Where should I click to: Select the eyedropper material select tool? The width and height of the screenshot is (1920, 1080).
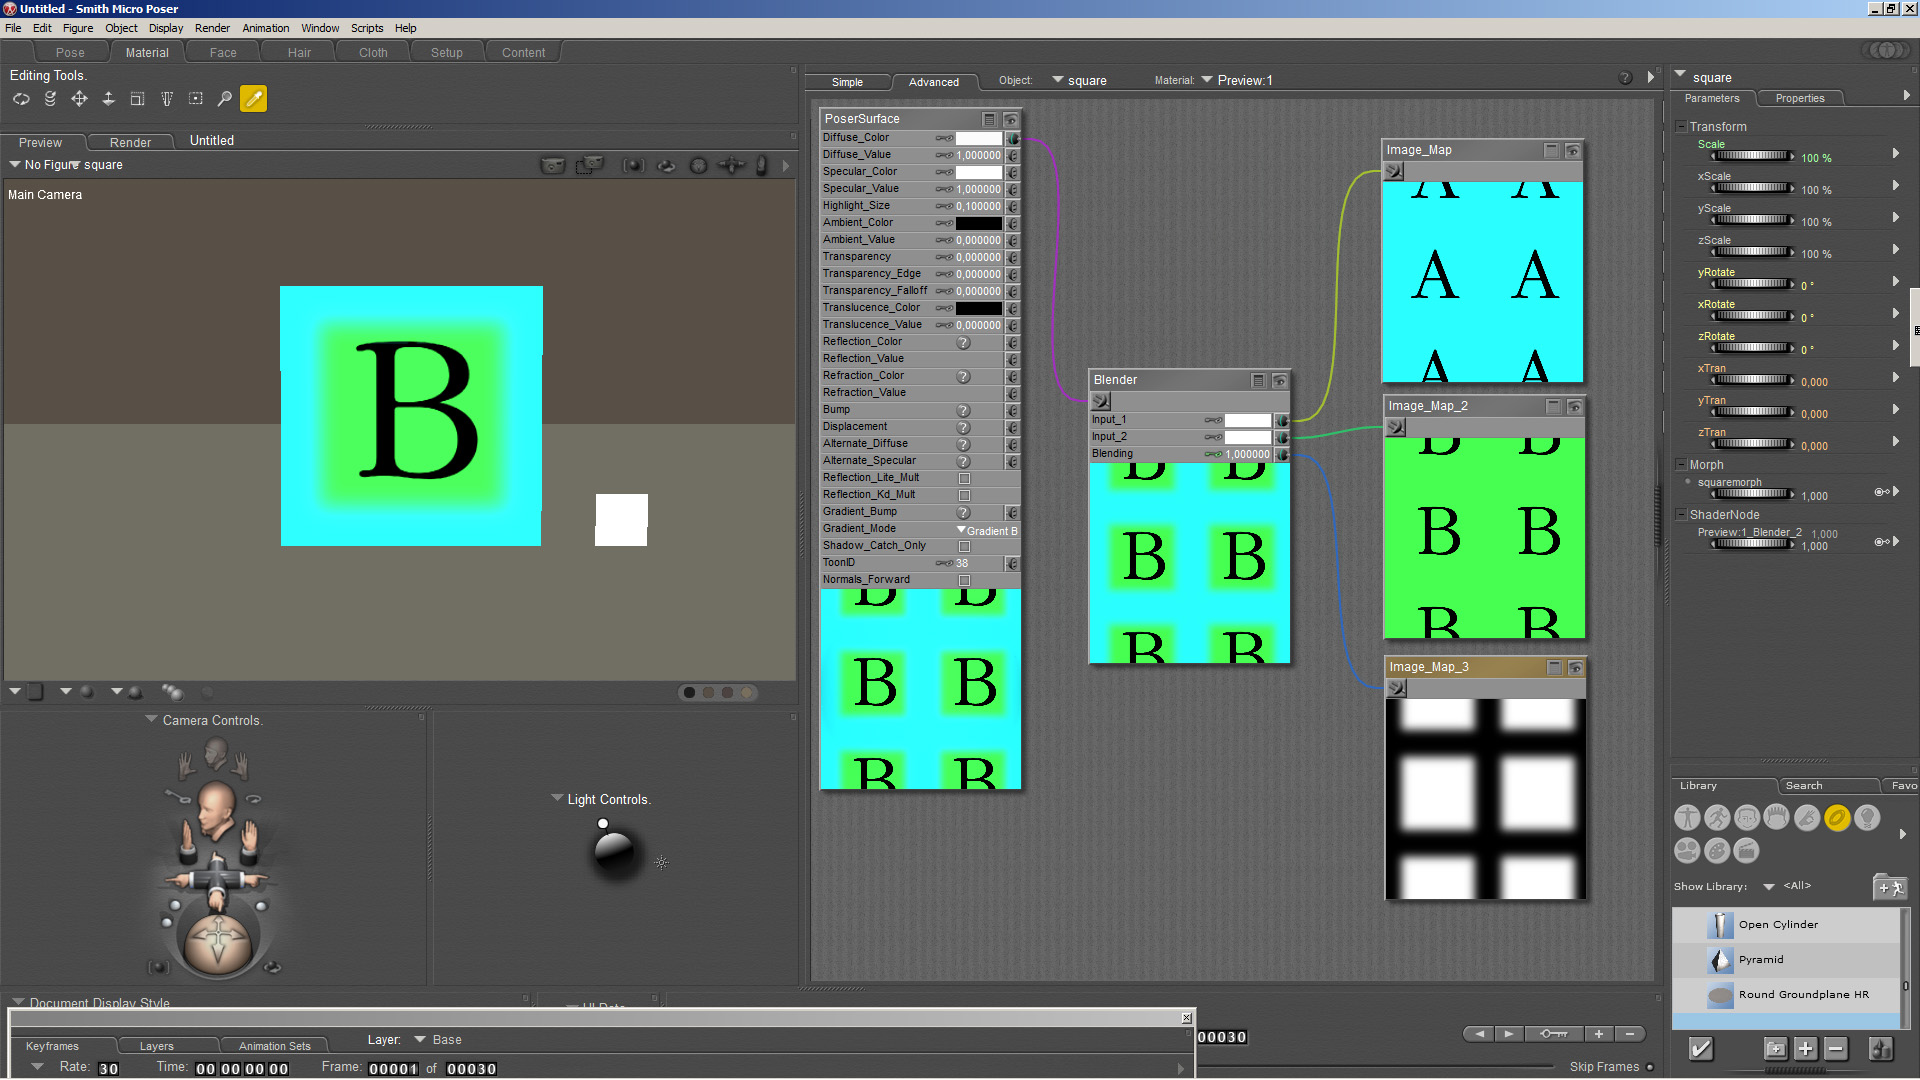[x=254, y=99]
